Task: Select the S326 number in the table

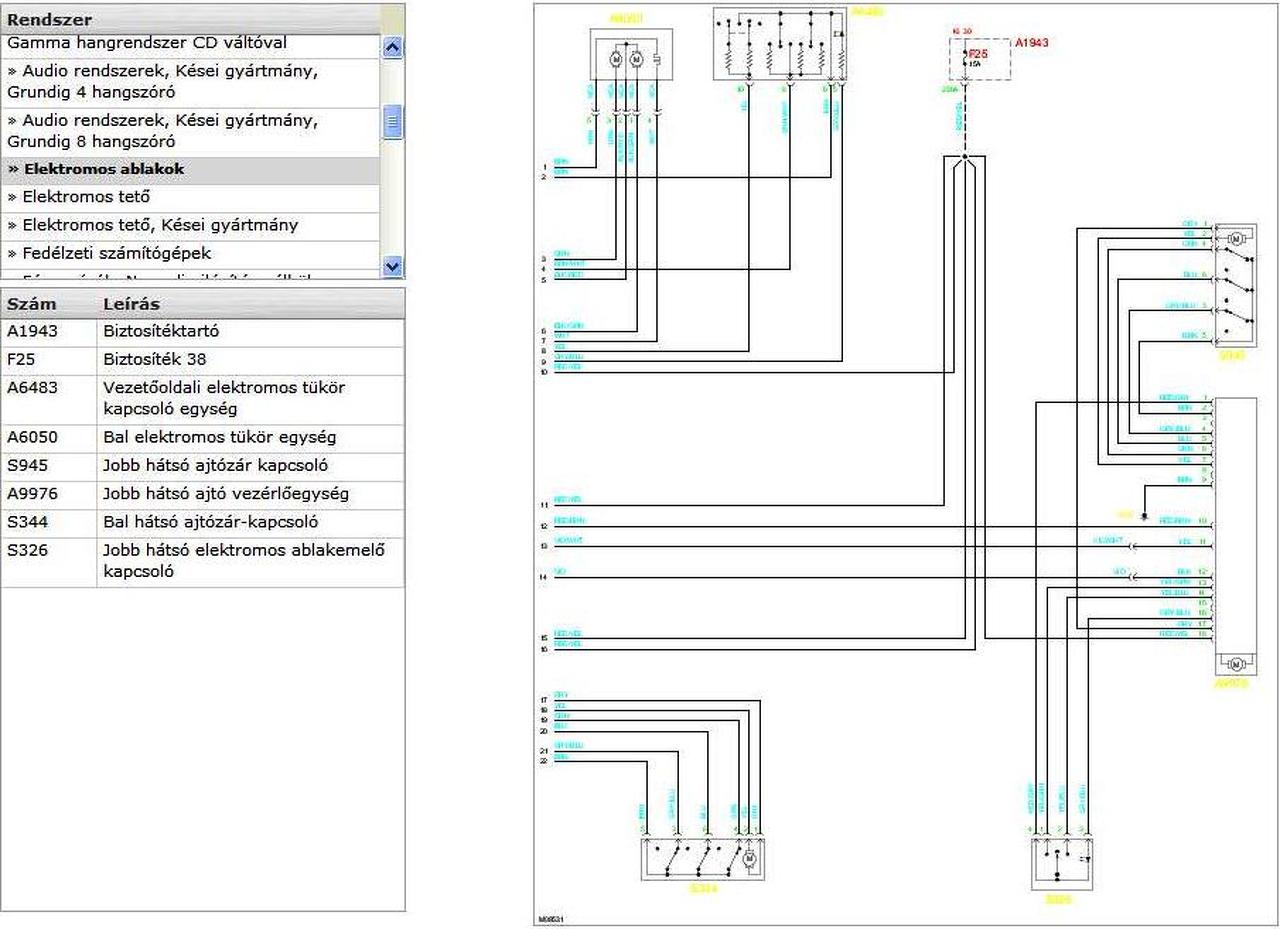Action: tap(49, 560)
